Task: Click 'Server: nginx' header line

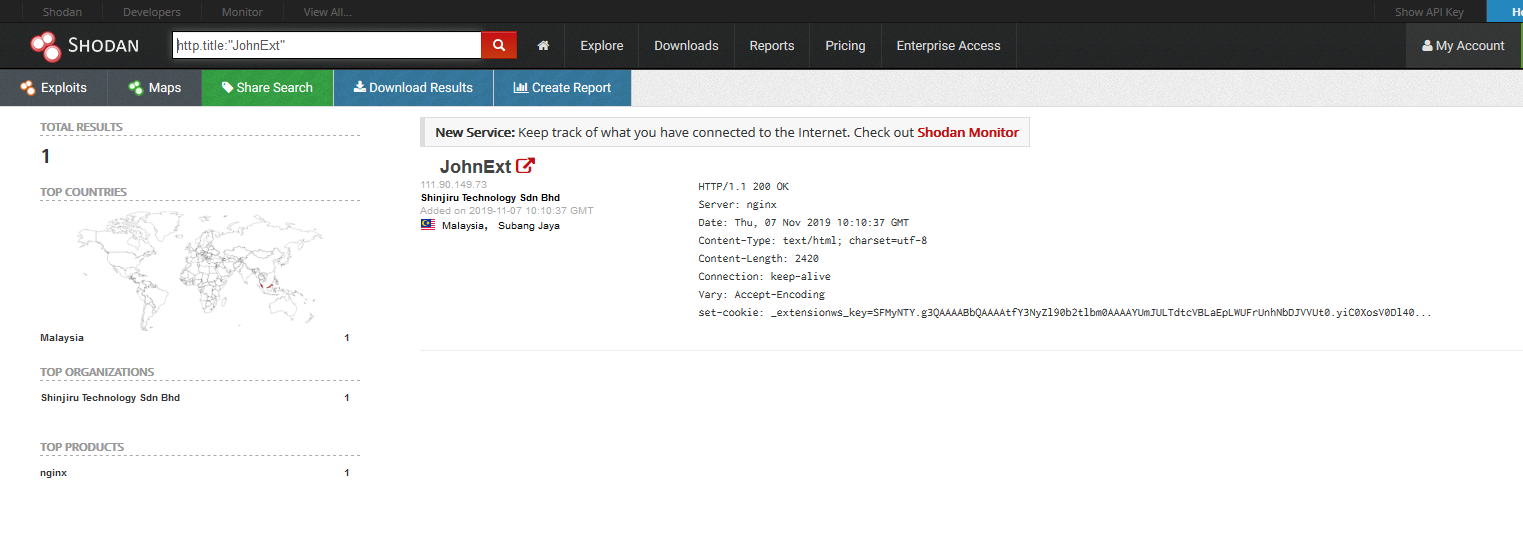Action: [x=737, y=205]
